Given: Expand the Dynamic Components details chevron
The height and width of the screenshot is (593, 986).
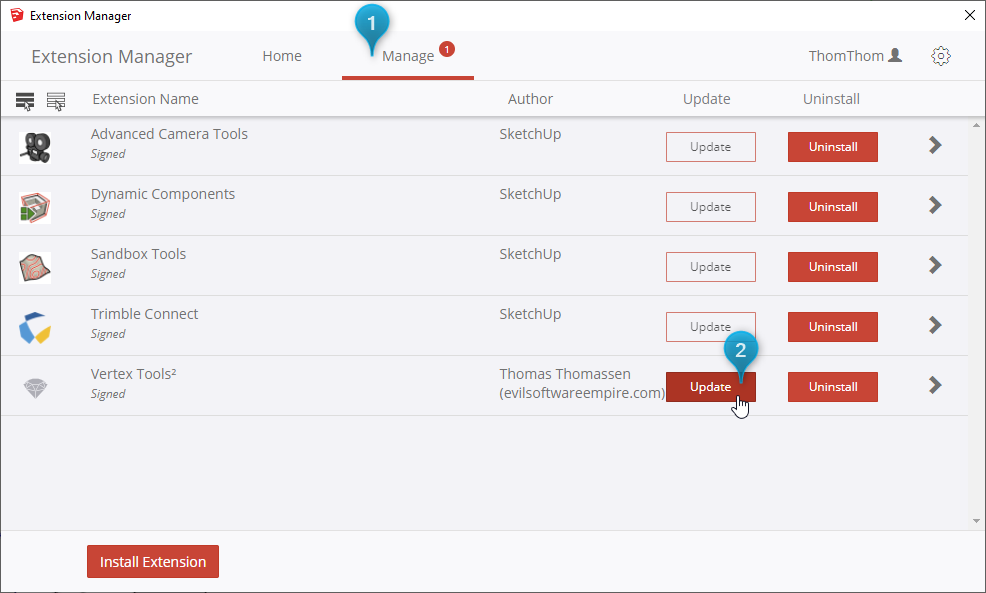Looking at the screenshot, I should (x=935, y=206).
